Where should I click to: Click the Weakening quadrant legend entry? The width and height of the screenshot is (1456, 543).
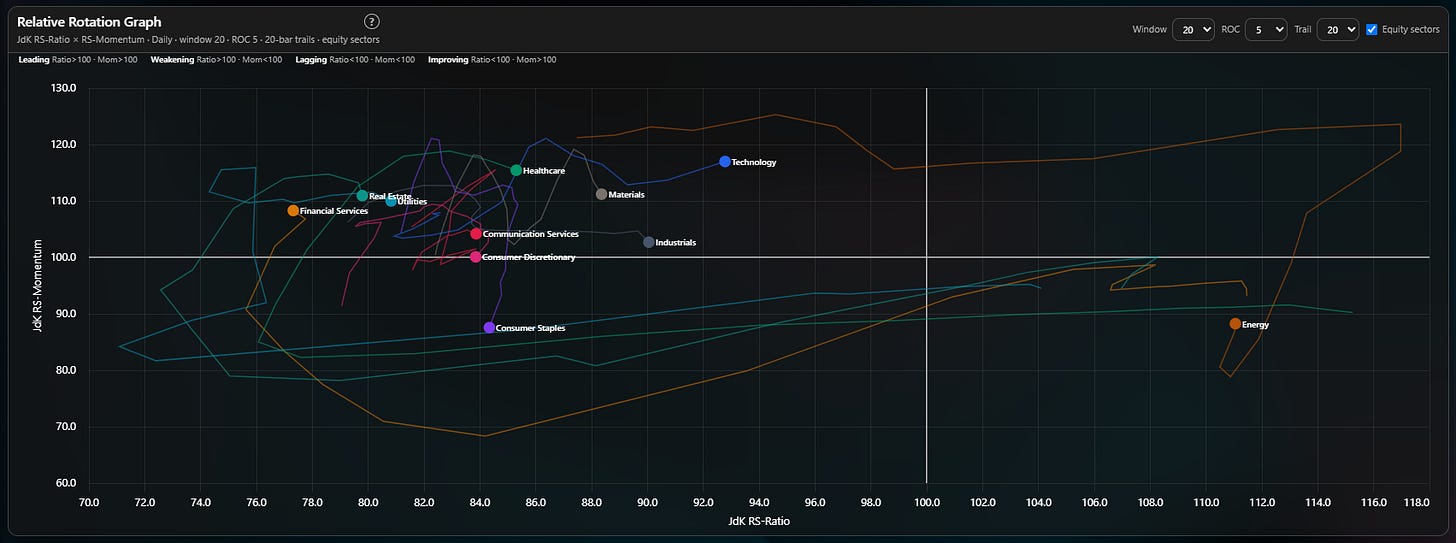[216, 60]
